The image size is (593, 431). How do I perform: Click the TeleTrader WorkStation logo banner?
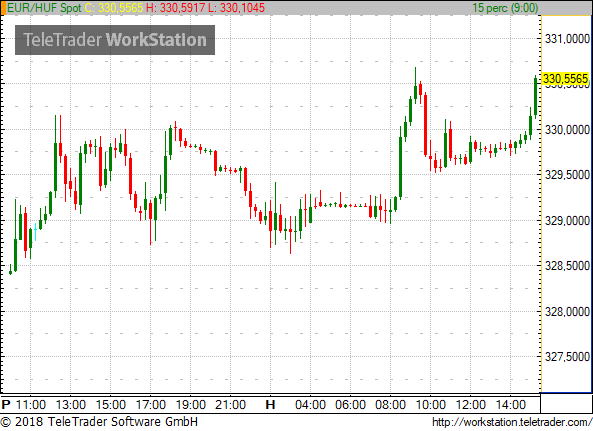pos(115,40)
